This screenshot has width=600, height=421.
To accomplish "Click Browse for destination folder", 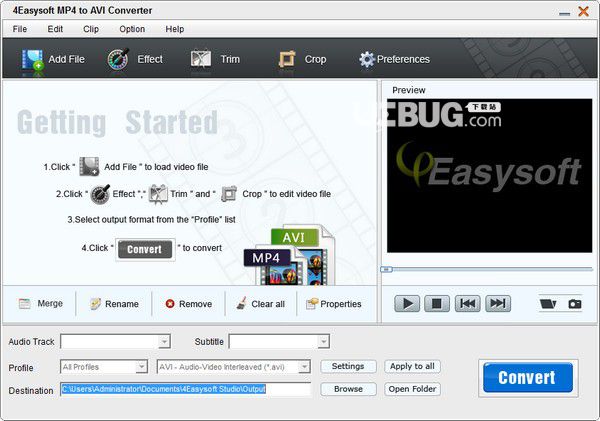I will point(348,389).
